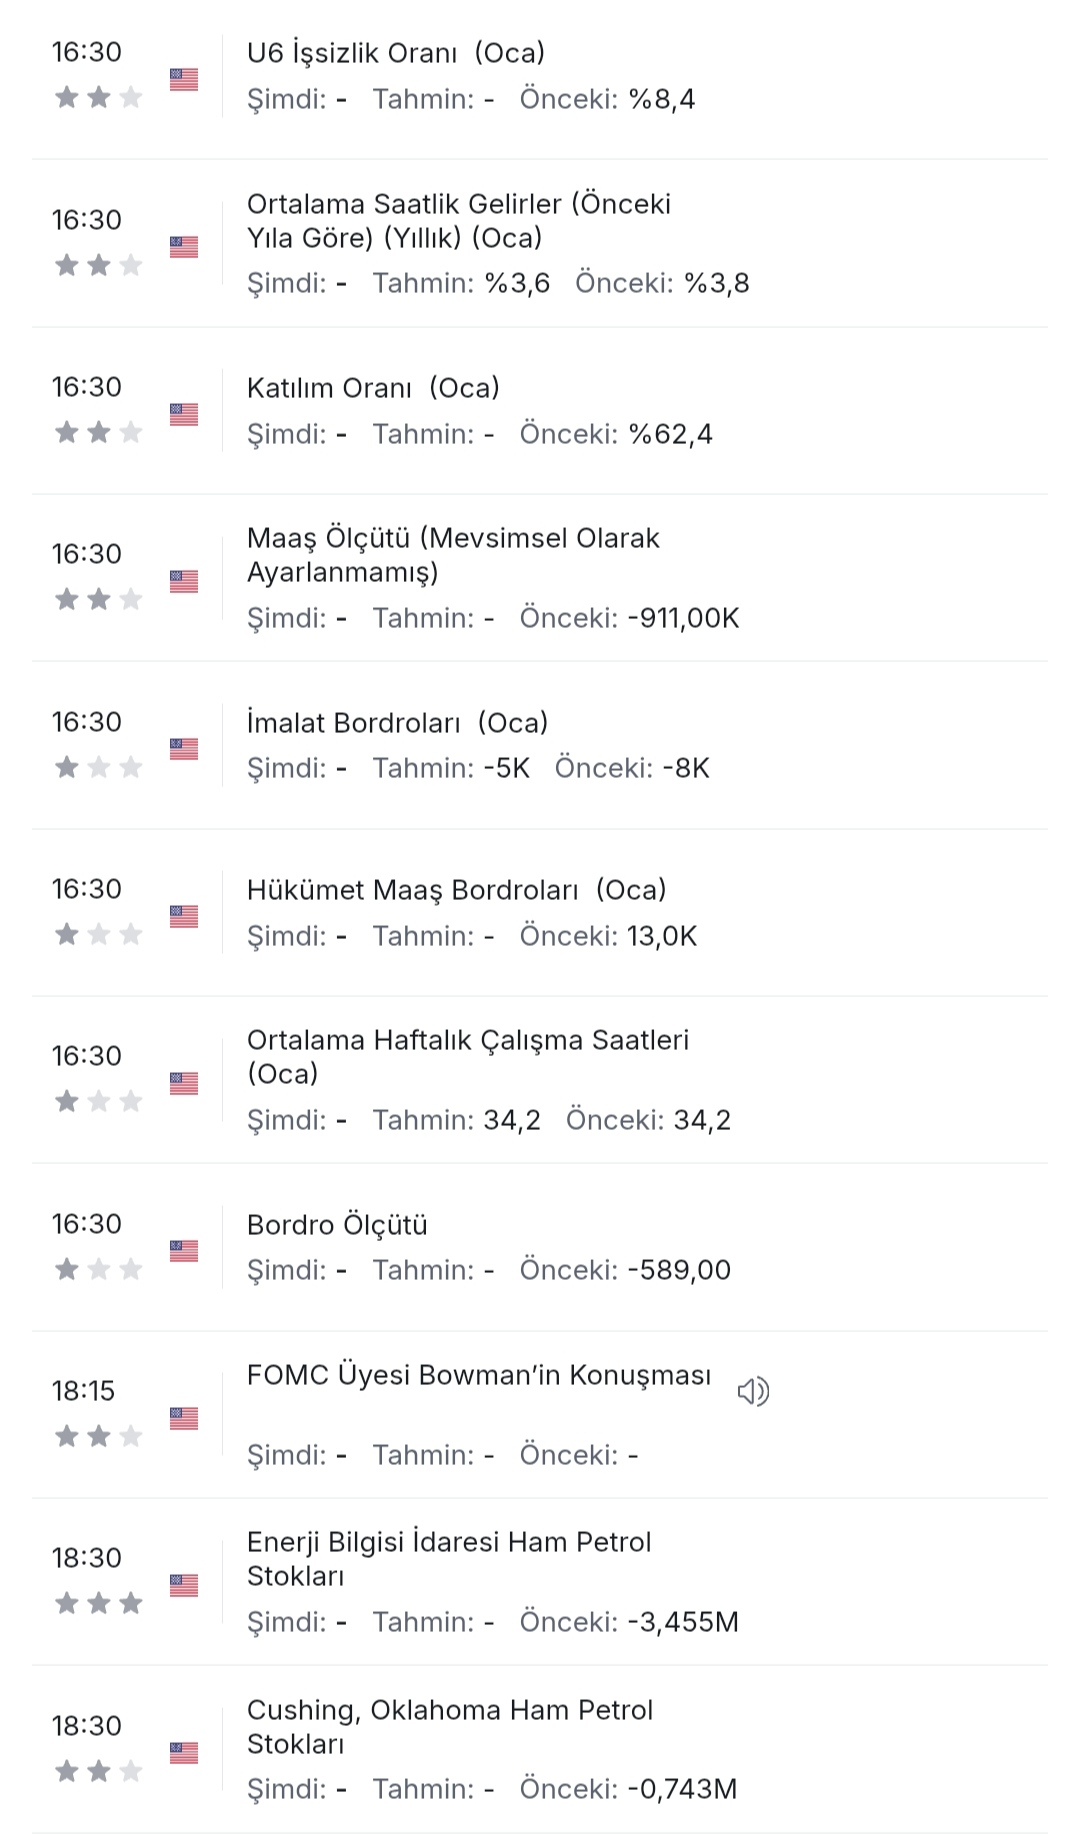The height and width of the screenshot is (1842, 1080).
Task: Open İmalat Bordroları (Oca) event
Action: click(397, 723)
